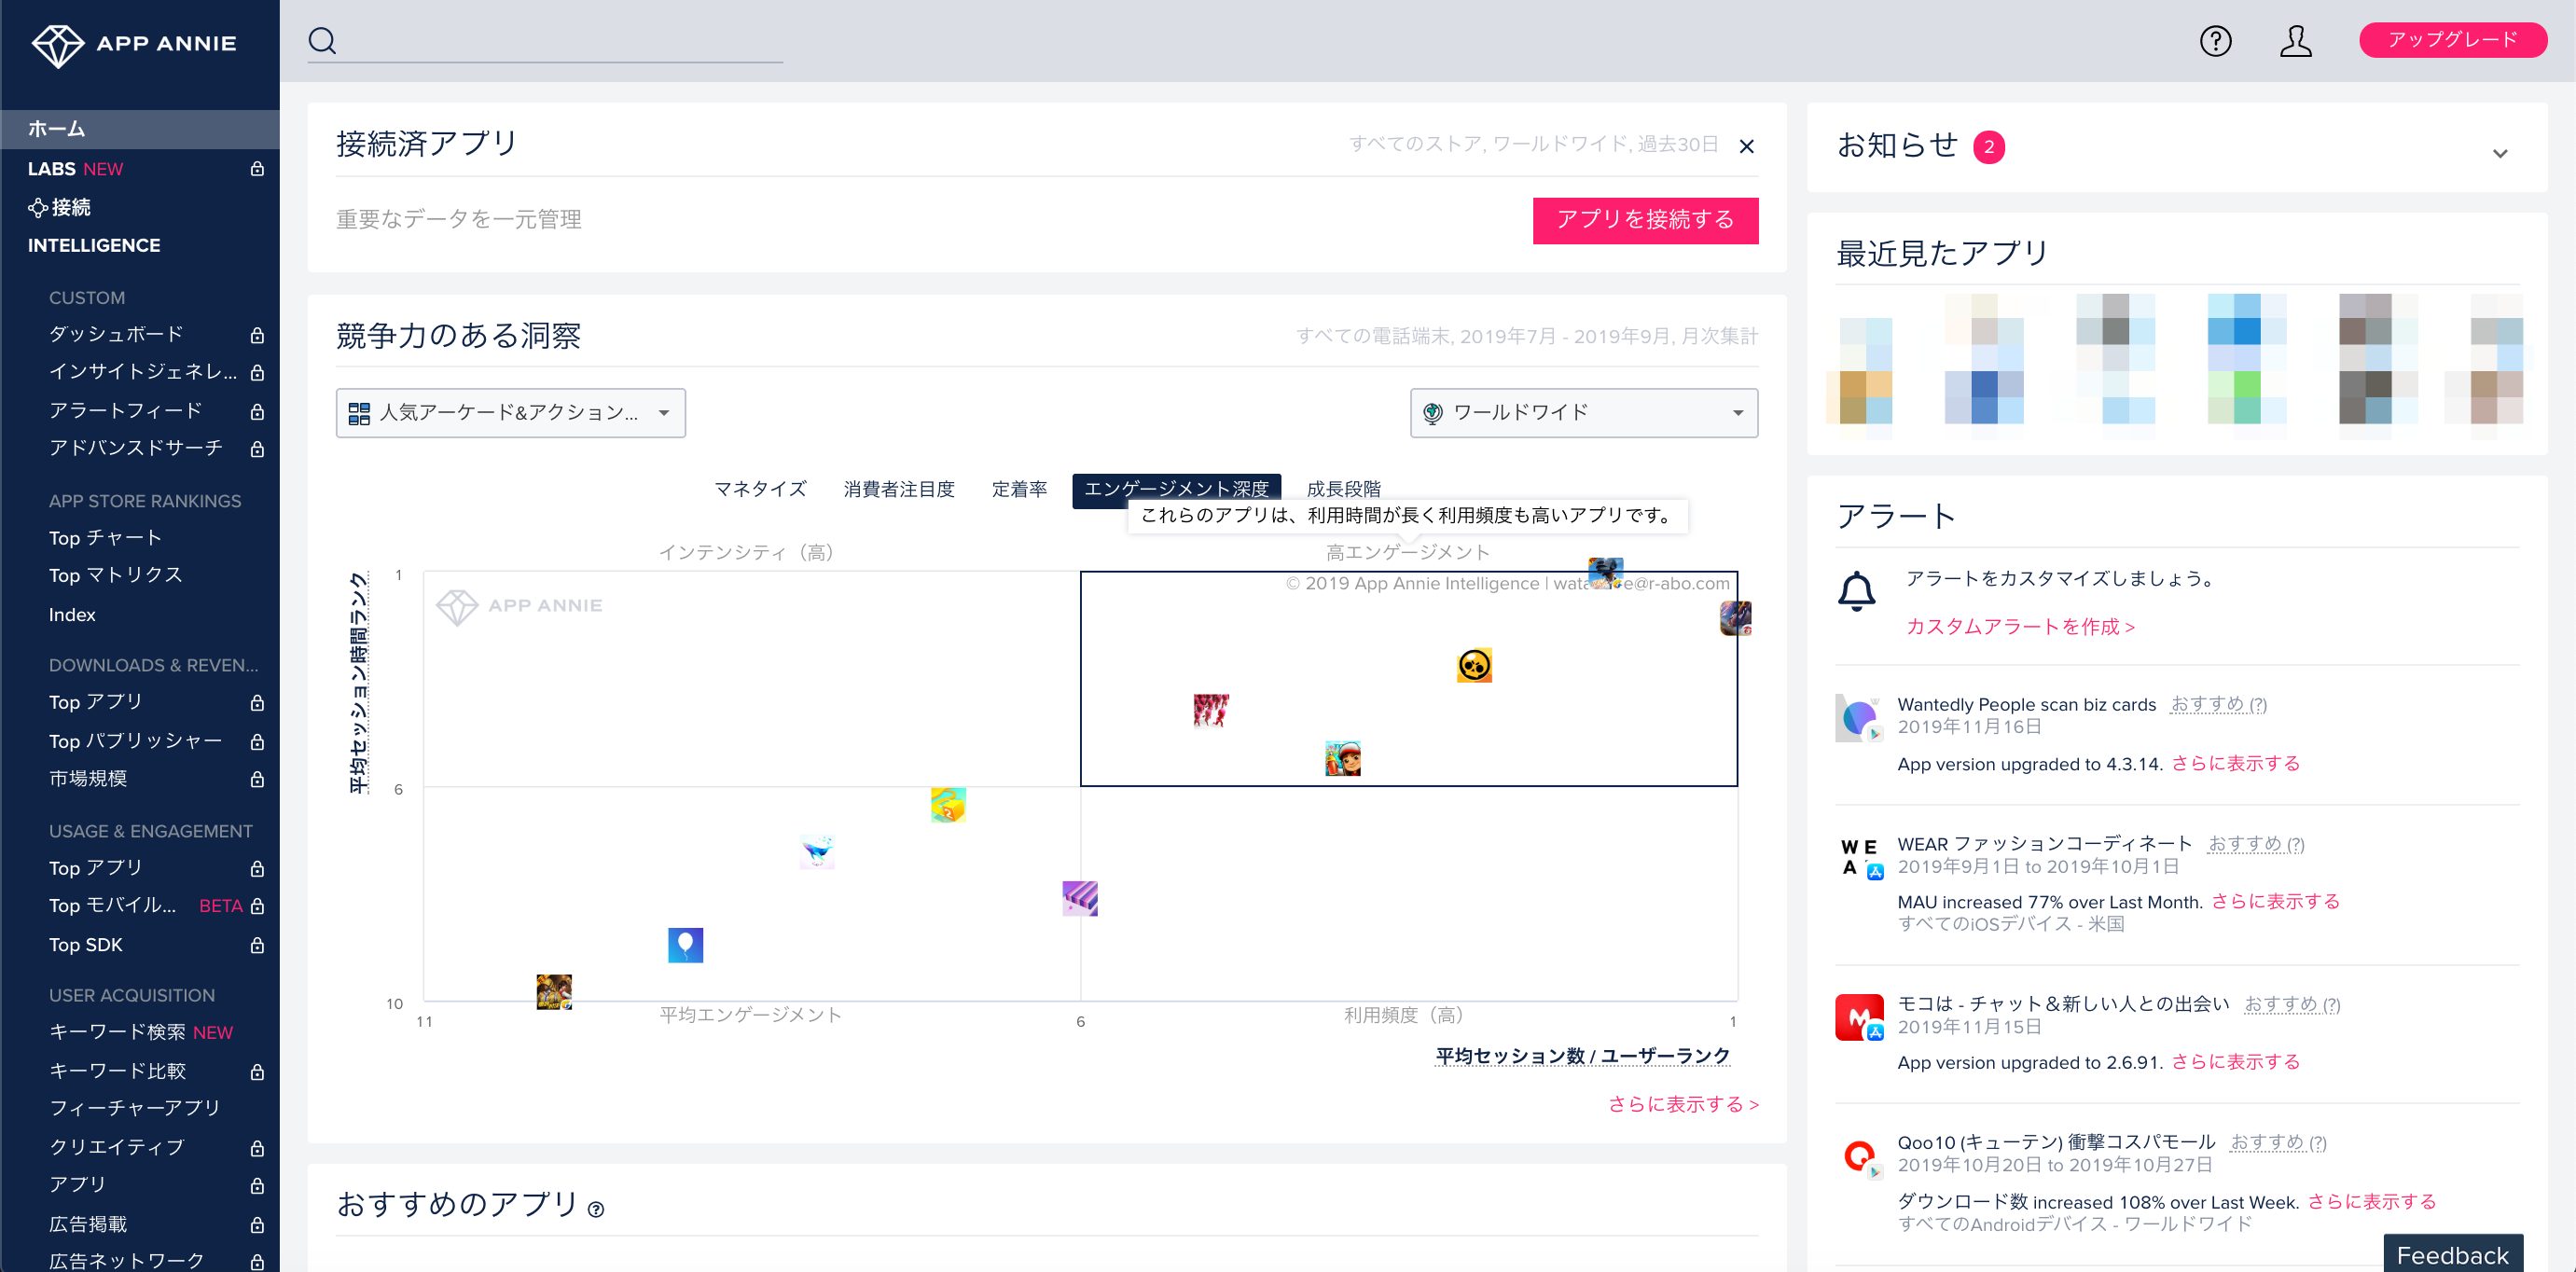
Task: Select the 成長段階 tab
Action: click(x=1345, y=489)
